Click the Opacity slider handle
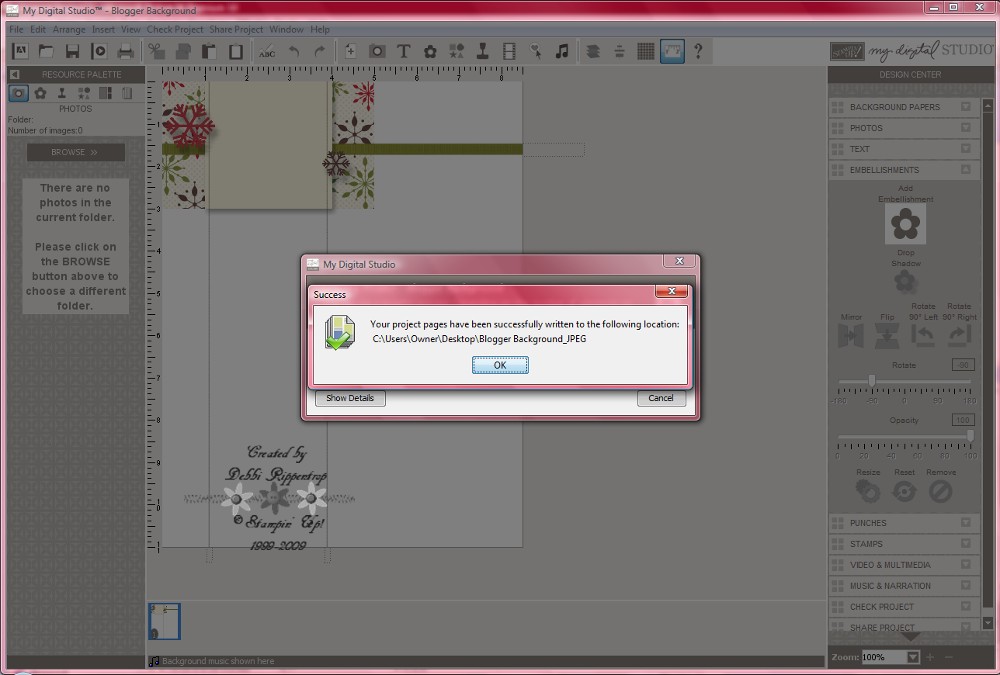Image resolution: width=1000 pixels, height=675 pixels. 970,436
